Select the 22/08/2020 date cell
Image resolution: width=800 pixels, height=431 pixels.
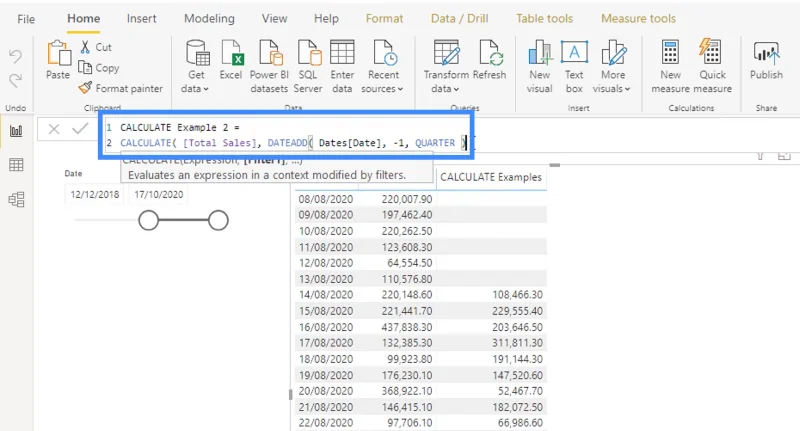pyautogui.click(x=326, y=423)
